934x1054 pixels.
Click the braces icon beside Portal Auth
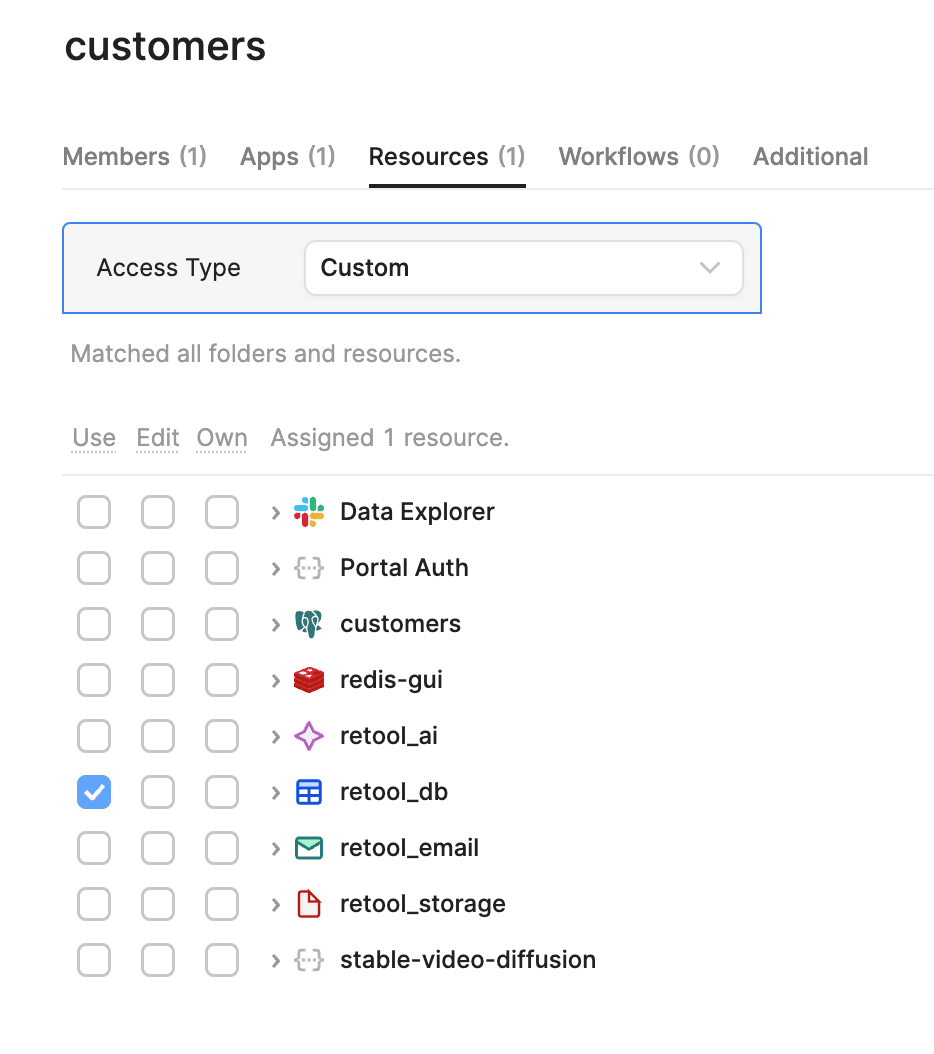point(309,568)
